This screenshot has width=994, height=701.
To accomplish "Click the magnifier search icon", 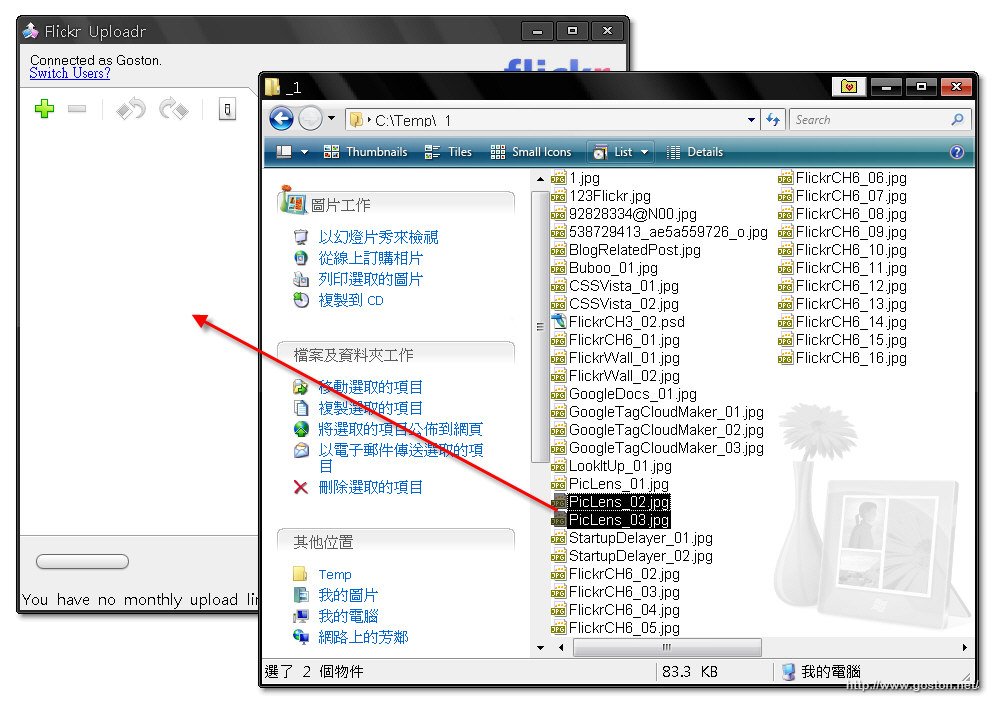I will (957, 119).
